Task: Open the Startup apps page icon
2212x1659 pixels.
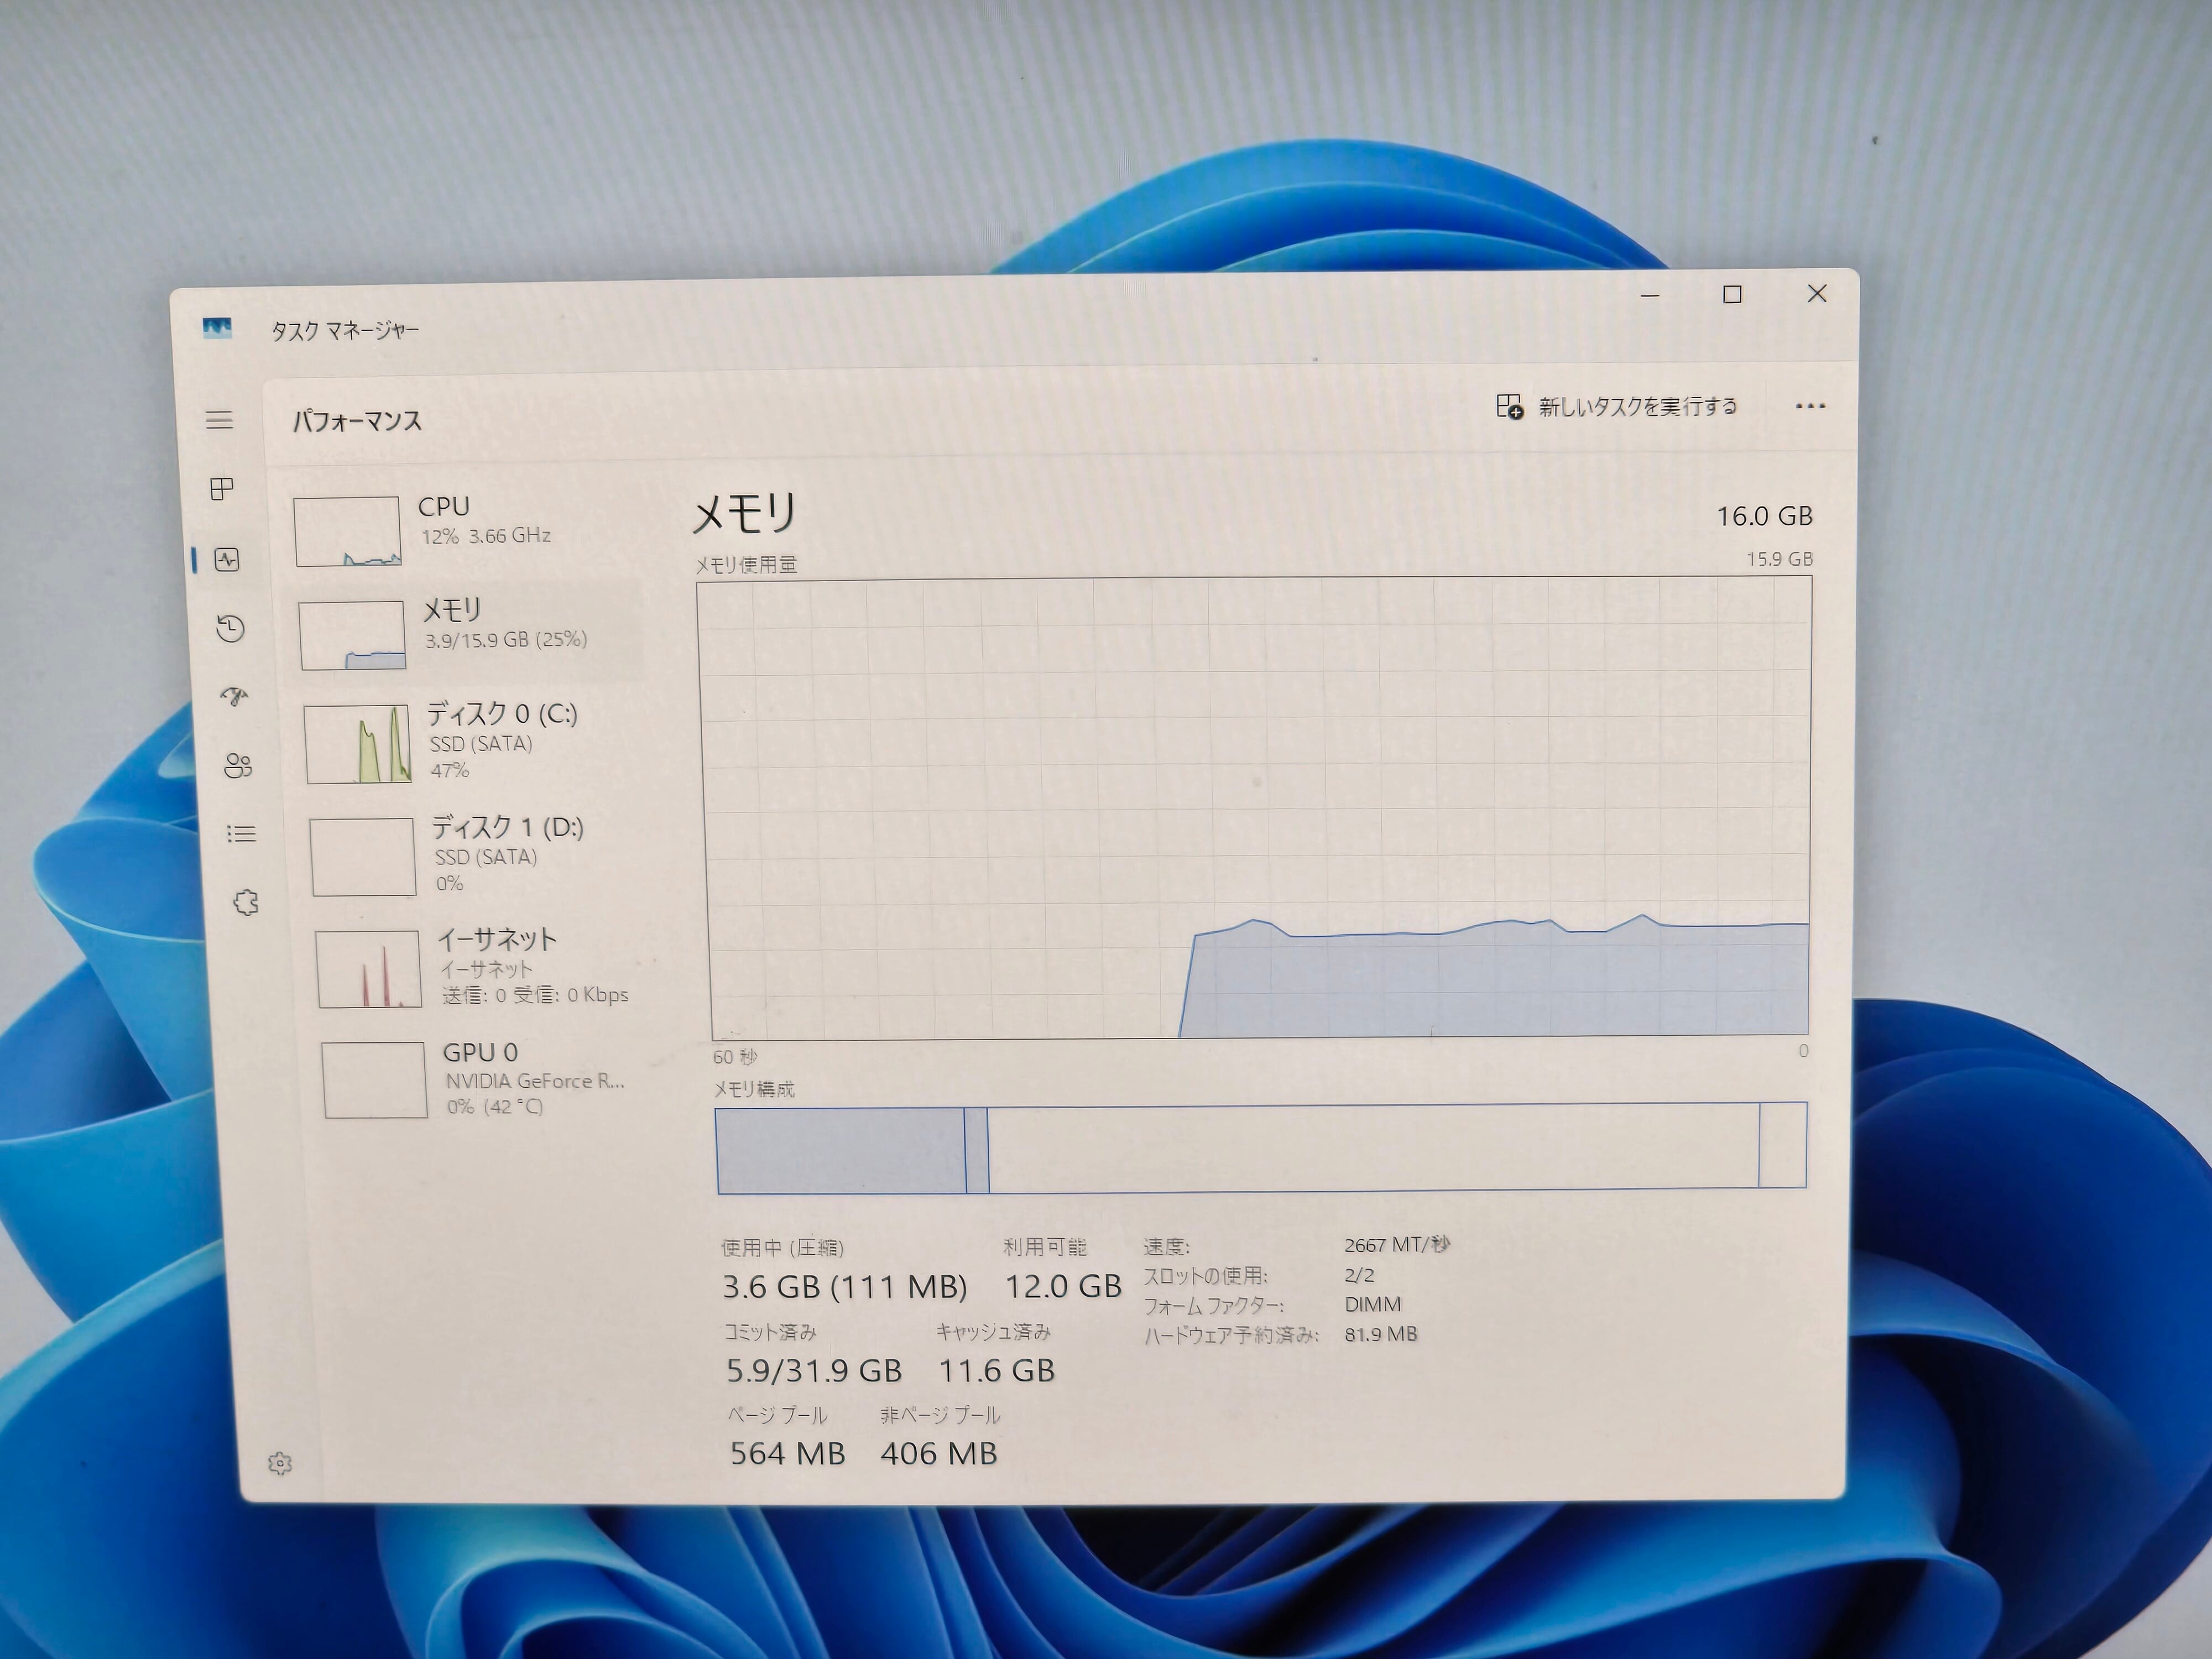Action: coord(234,697)
